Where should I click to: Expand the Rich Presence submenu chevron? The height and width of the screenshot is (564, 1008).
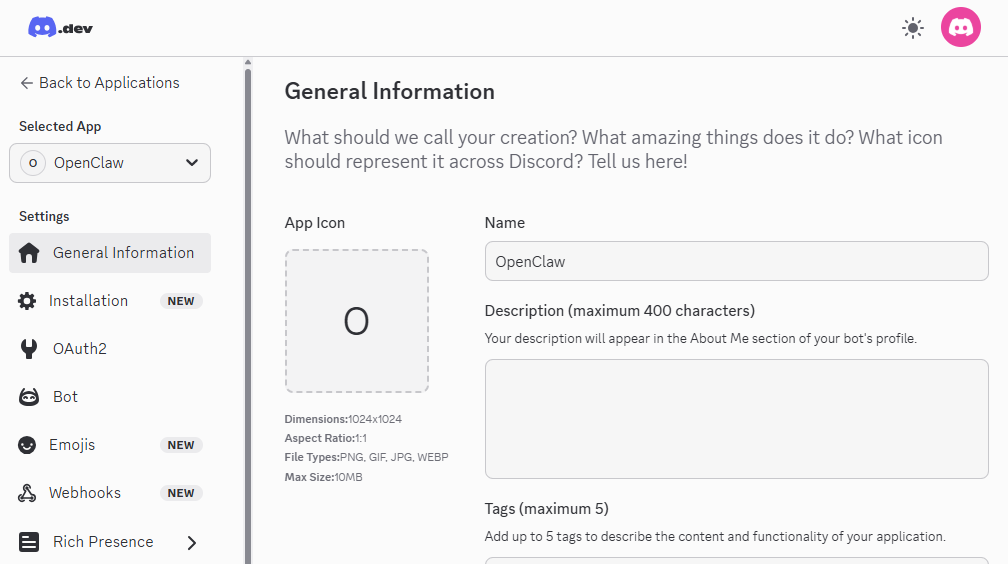[192, 542]
